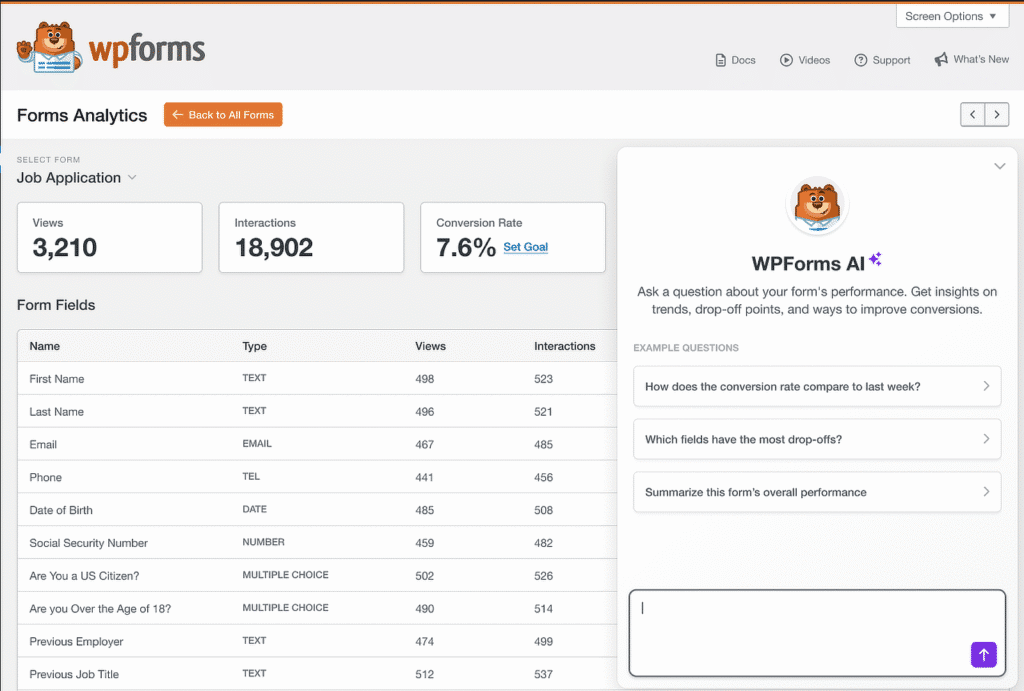Click chevron on conversion rate question
Screen dimensions: 1024x691
coord(986,386)
